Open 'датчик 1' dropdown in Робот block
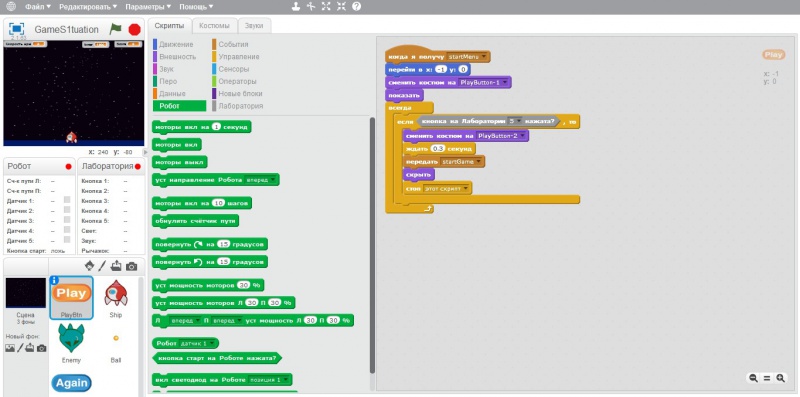Image resolution: width=800 pixels, height=397 pixels. click(197, 343)
